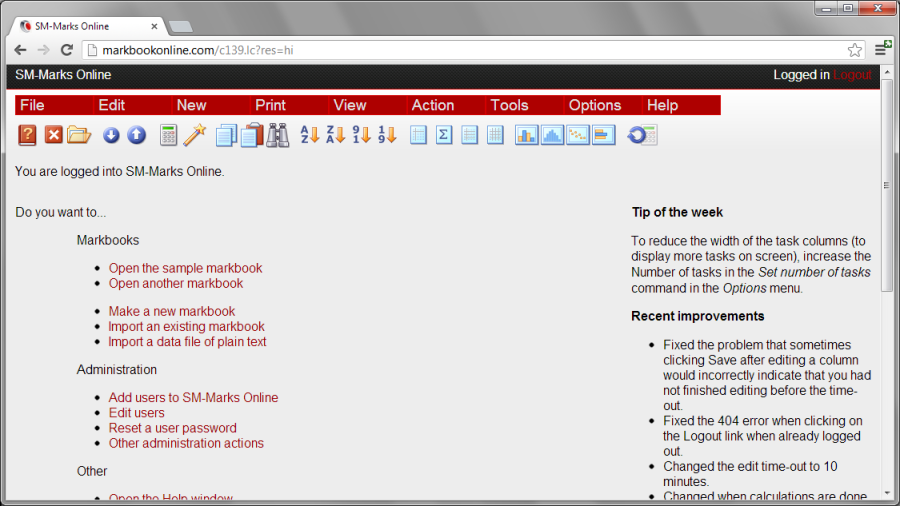Click Make a new markbook link

172,311
